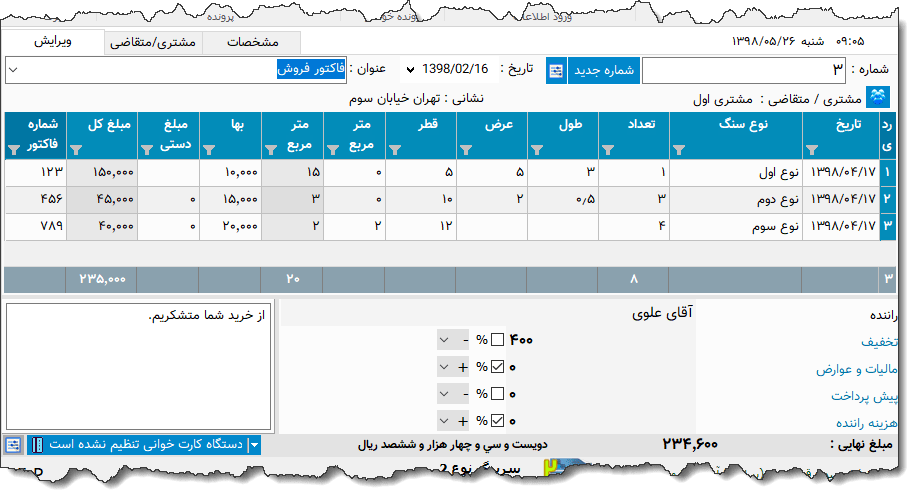908x490 pixels.
Task: Click price cell ۲۰,۰۰۰
Action: coord(230,226)
